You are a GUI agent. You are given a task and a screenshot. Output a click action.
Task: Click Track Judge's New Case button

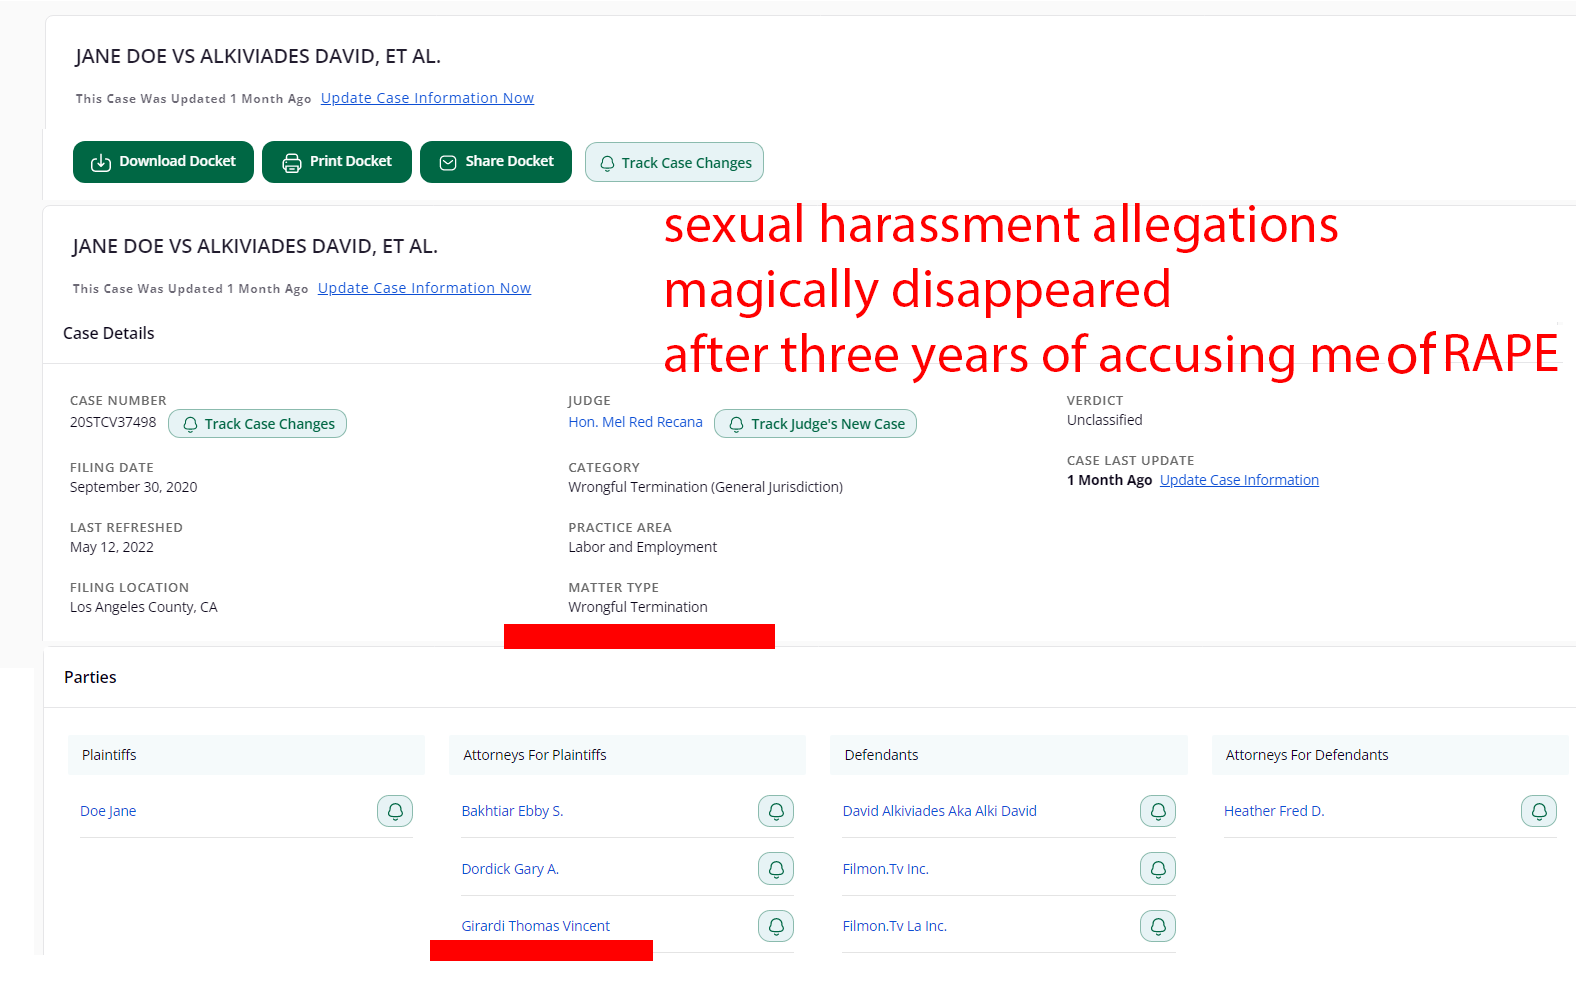tap(815, 424)
